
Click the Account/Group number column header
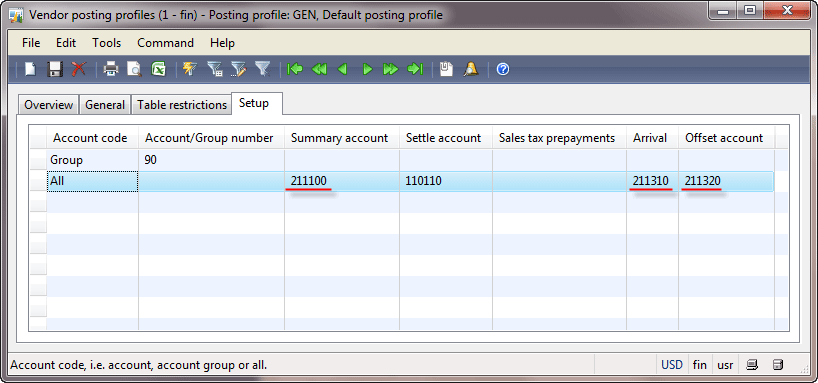[x=211, y=138]
